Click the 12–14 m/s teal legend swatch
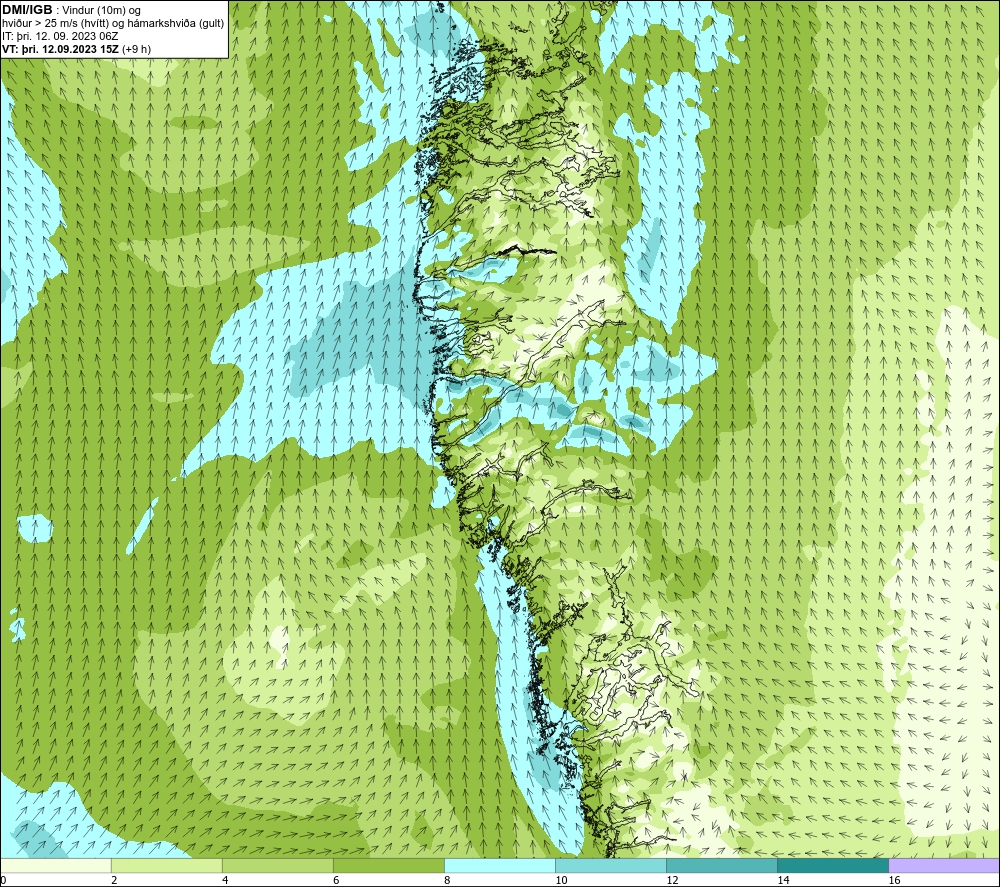The image size is (1000, 887). (722, 866)
